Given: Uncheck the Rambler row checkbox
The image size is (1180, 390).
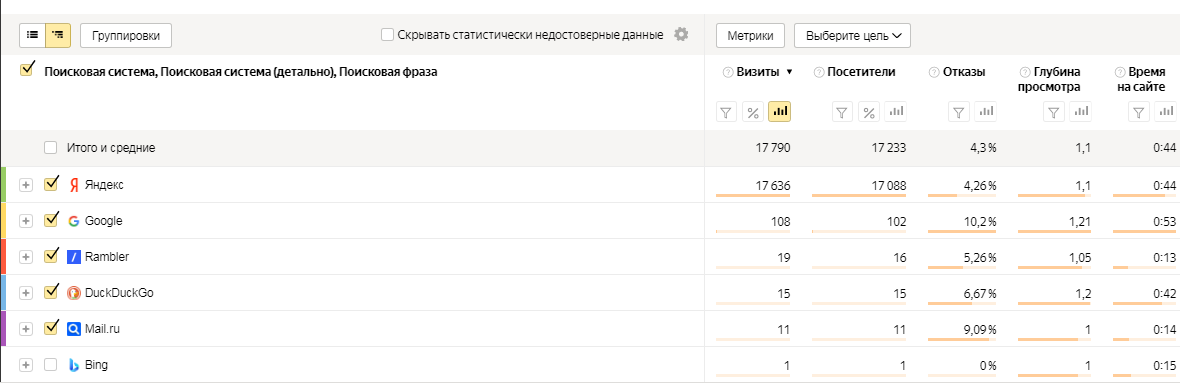Looking at the screenshot, I should pyautogui.click(x=51, y=255).
